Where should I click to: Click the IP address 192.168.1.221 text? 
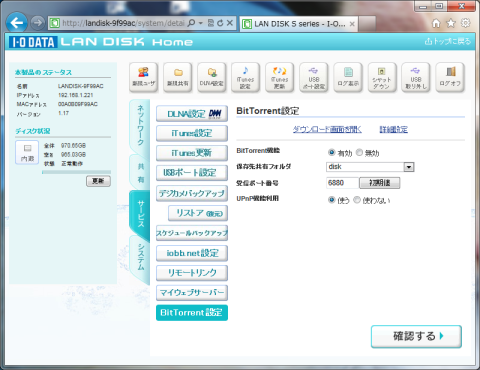tap(76, 95)
